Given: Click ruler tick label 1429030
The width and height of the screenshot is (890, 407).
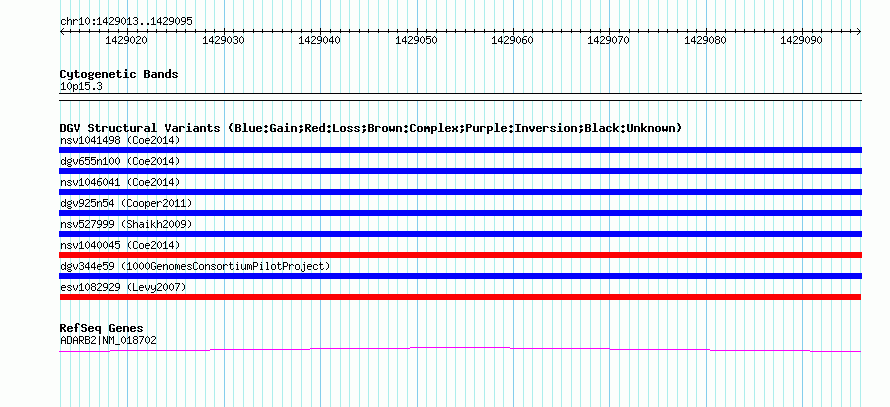Looking at the screenshot, I should tap(224, 40).
